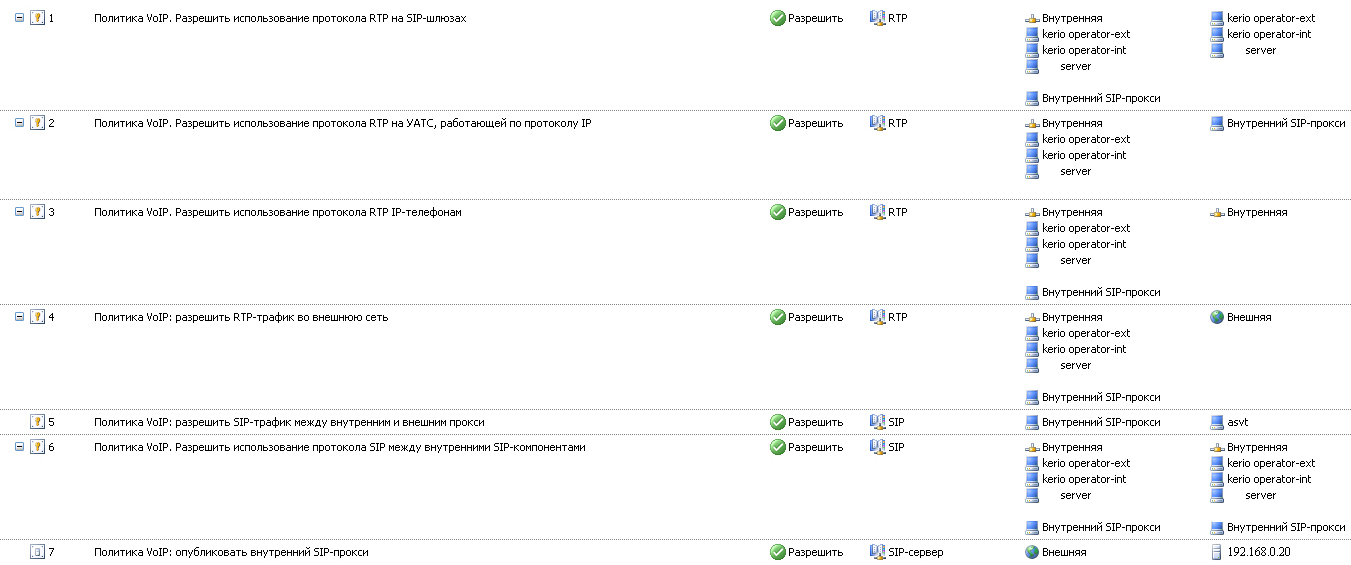The image size is (1351, 565).
Task: Select Внутренняя interface source in rule 1
Action: [x=1072, y=18]
